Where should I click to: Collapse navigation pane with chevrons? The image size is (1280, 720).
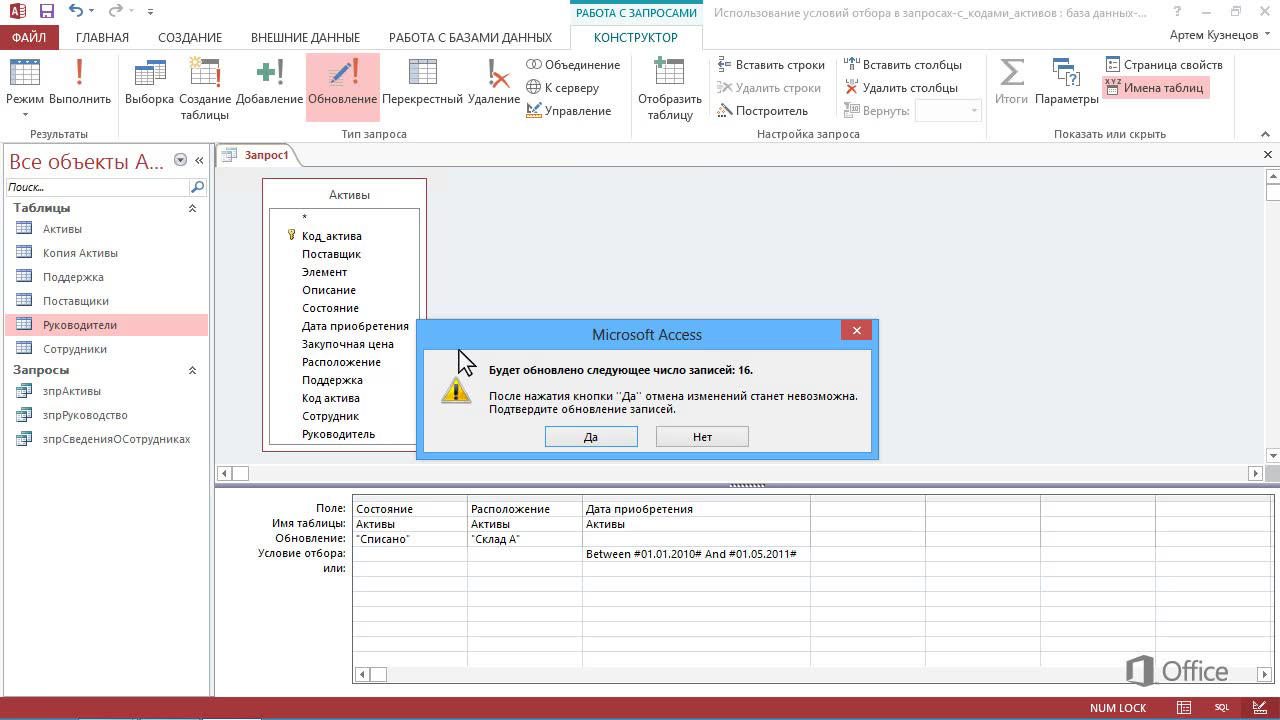(199, 160)
